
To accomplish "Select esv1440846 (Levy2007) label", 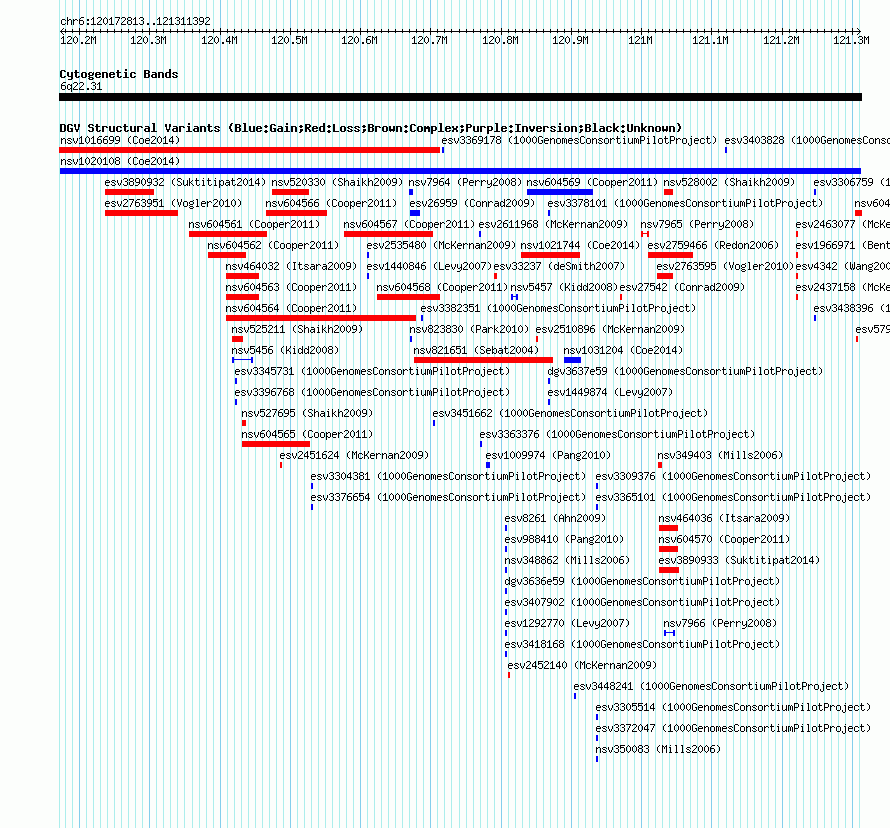I will click(429, 266).
